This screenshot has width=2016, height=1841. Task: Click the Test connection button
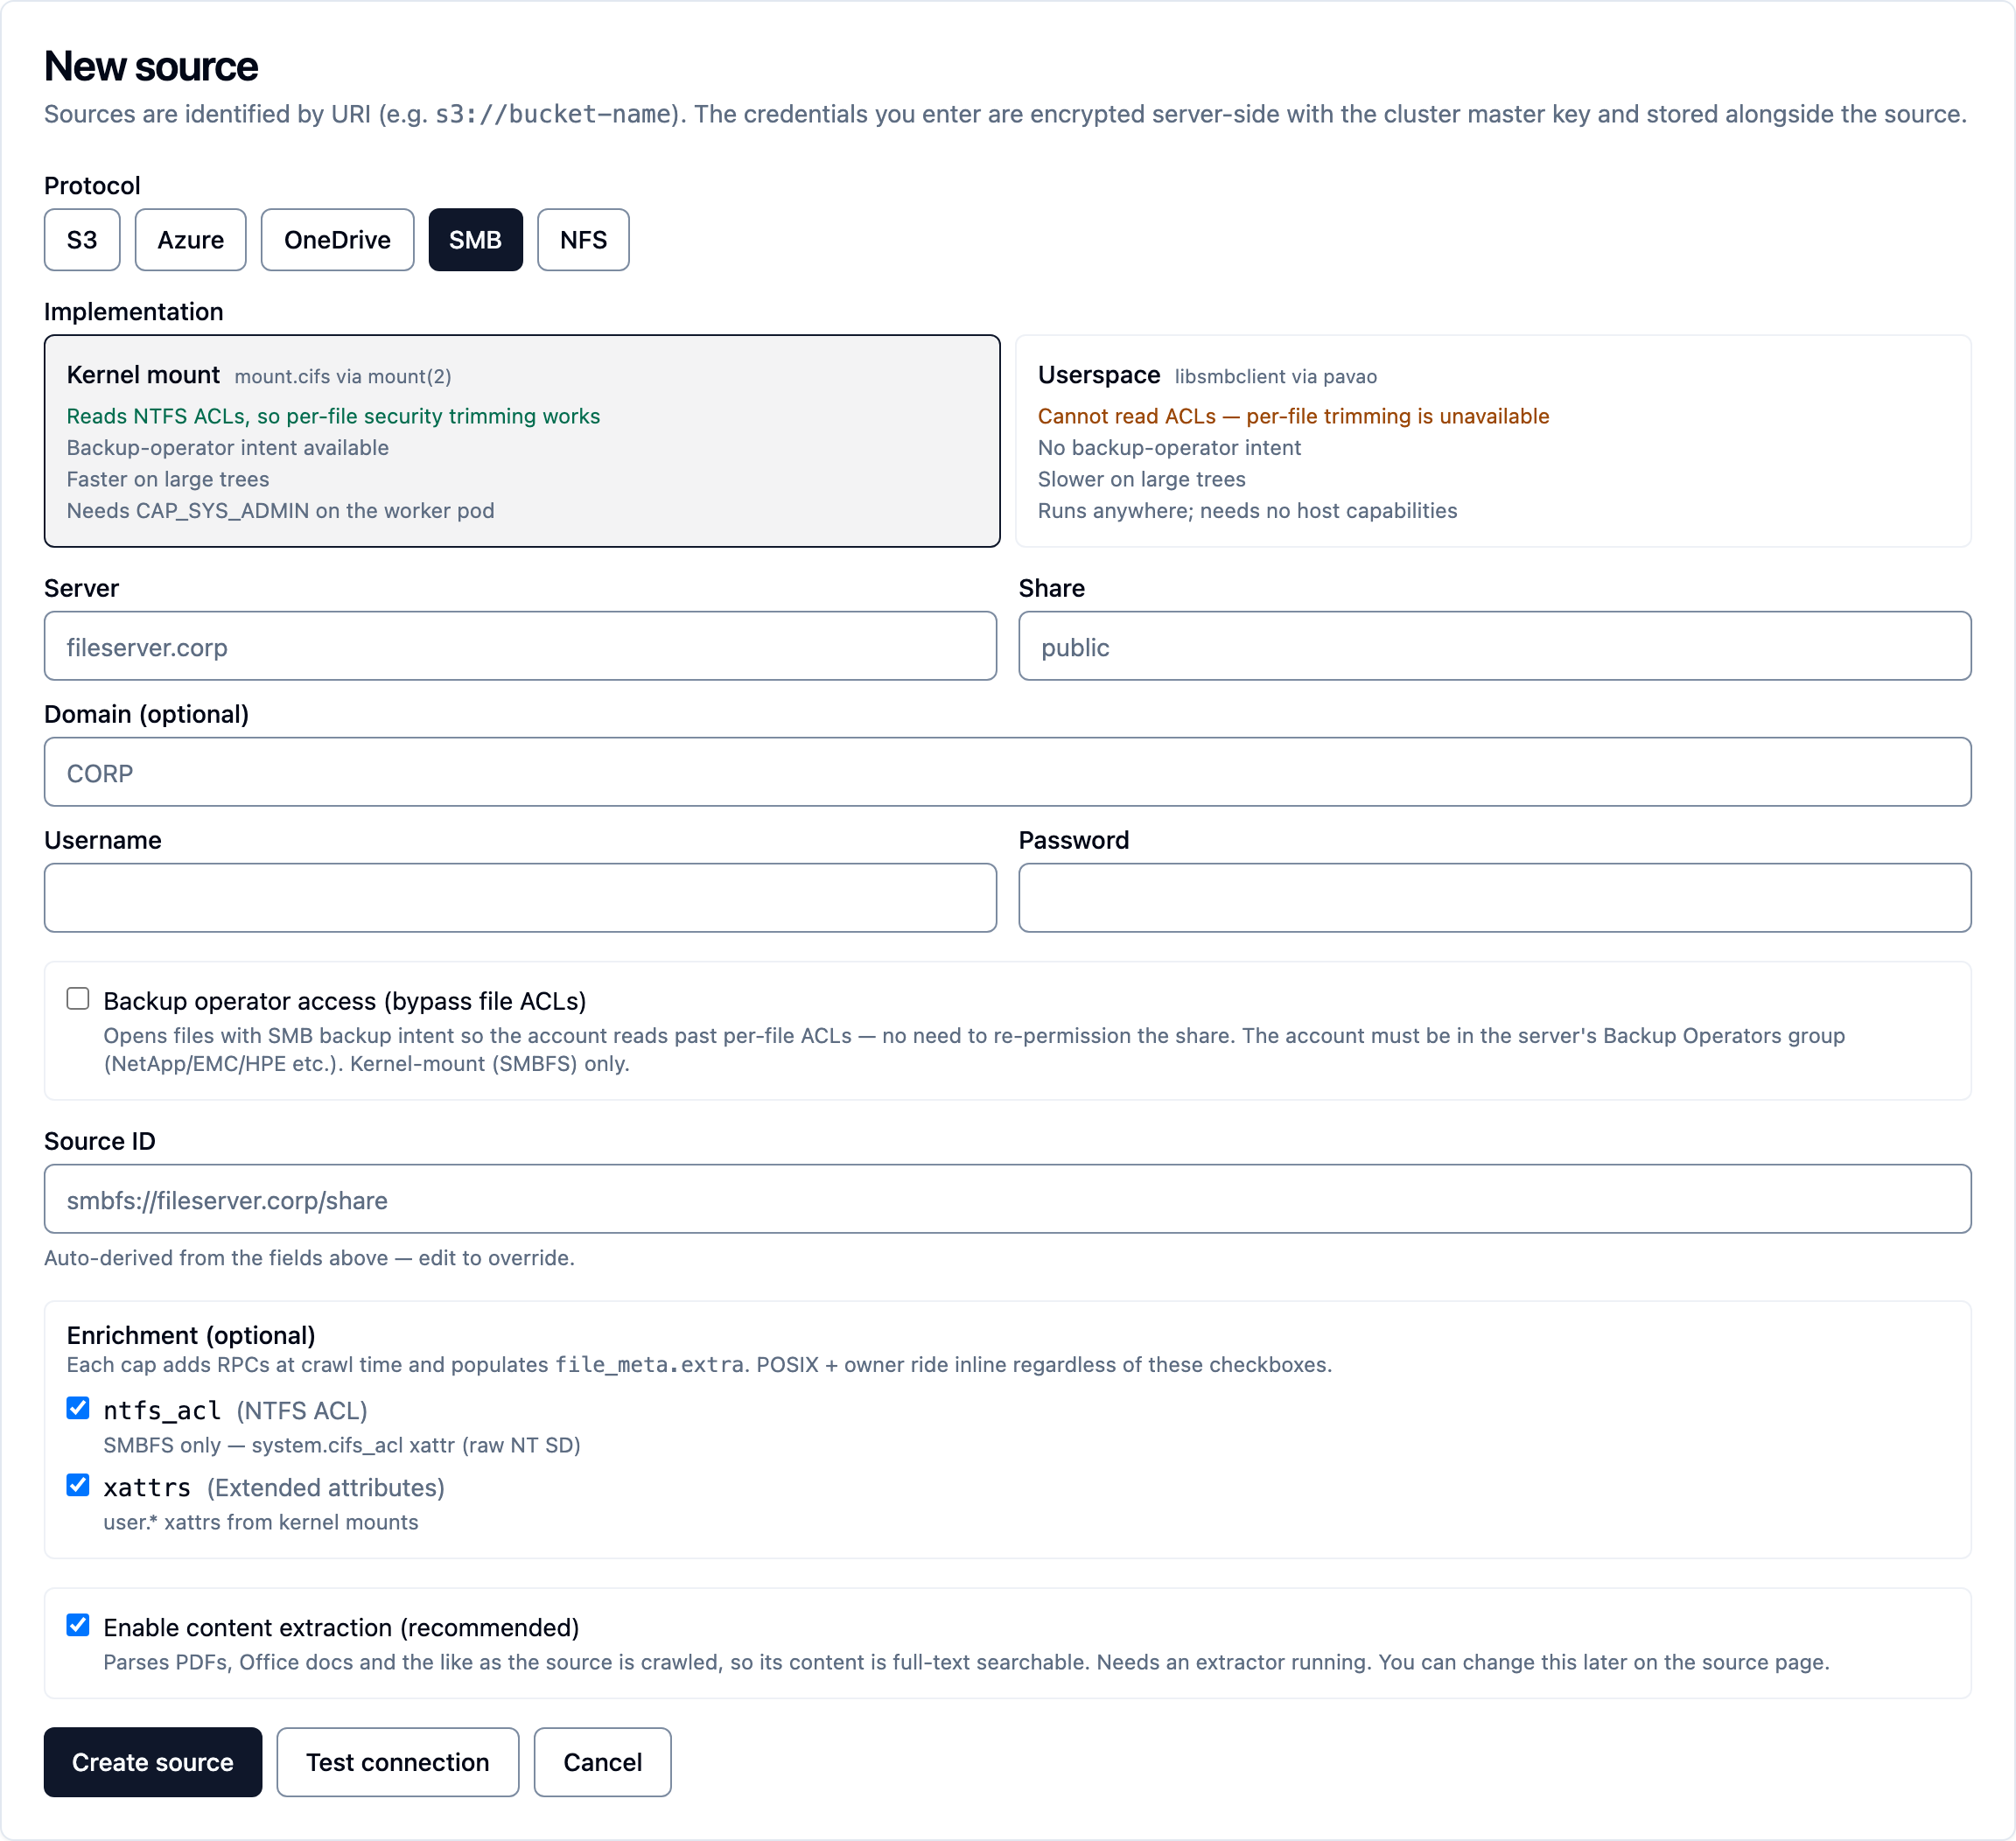[x=398, y=1762]
